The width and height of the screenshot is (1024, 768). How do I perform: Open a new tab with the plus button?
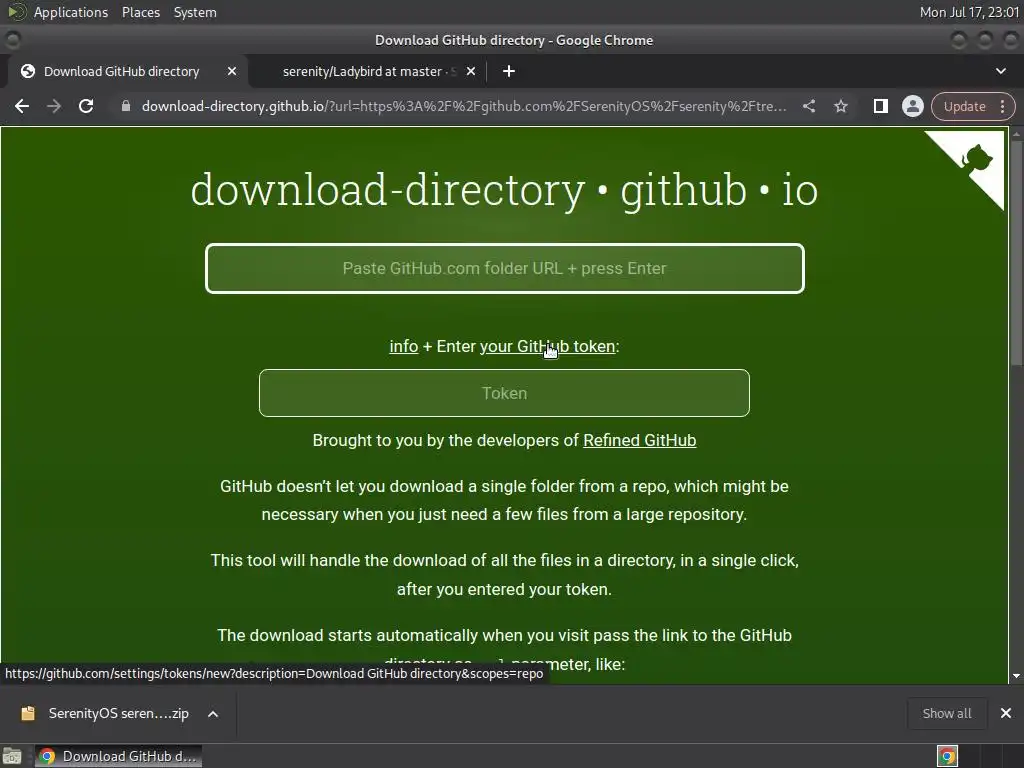coord(509,71)
